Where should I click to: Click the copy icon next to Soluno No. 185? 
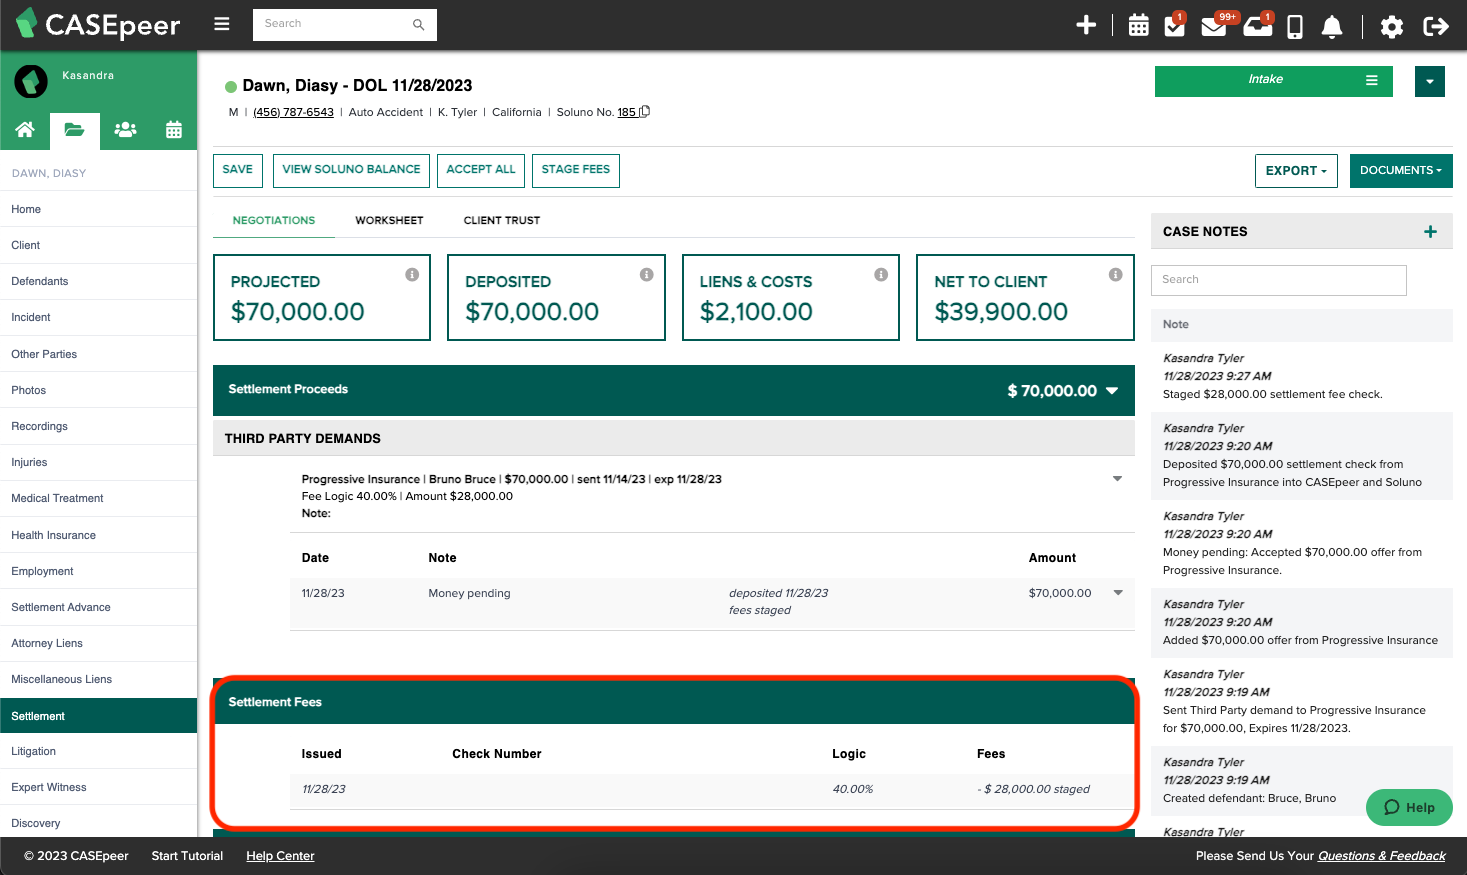[645, 111]
